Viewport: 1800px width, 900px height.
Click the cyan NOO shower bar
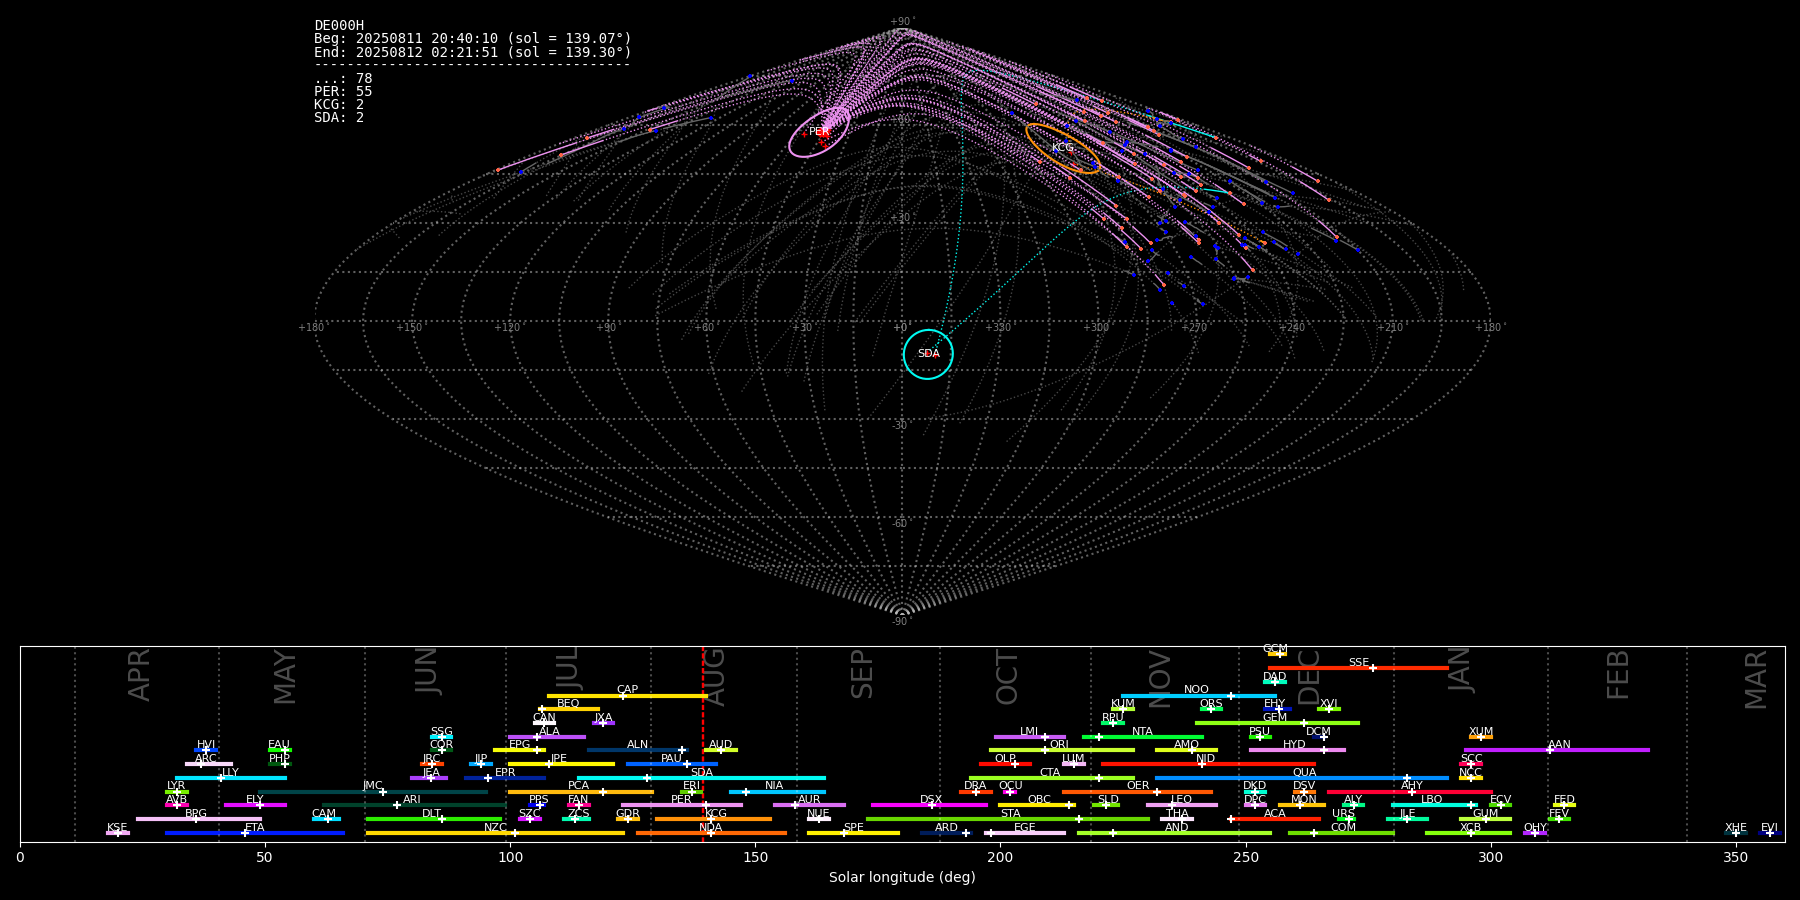coord(1198,696)
